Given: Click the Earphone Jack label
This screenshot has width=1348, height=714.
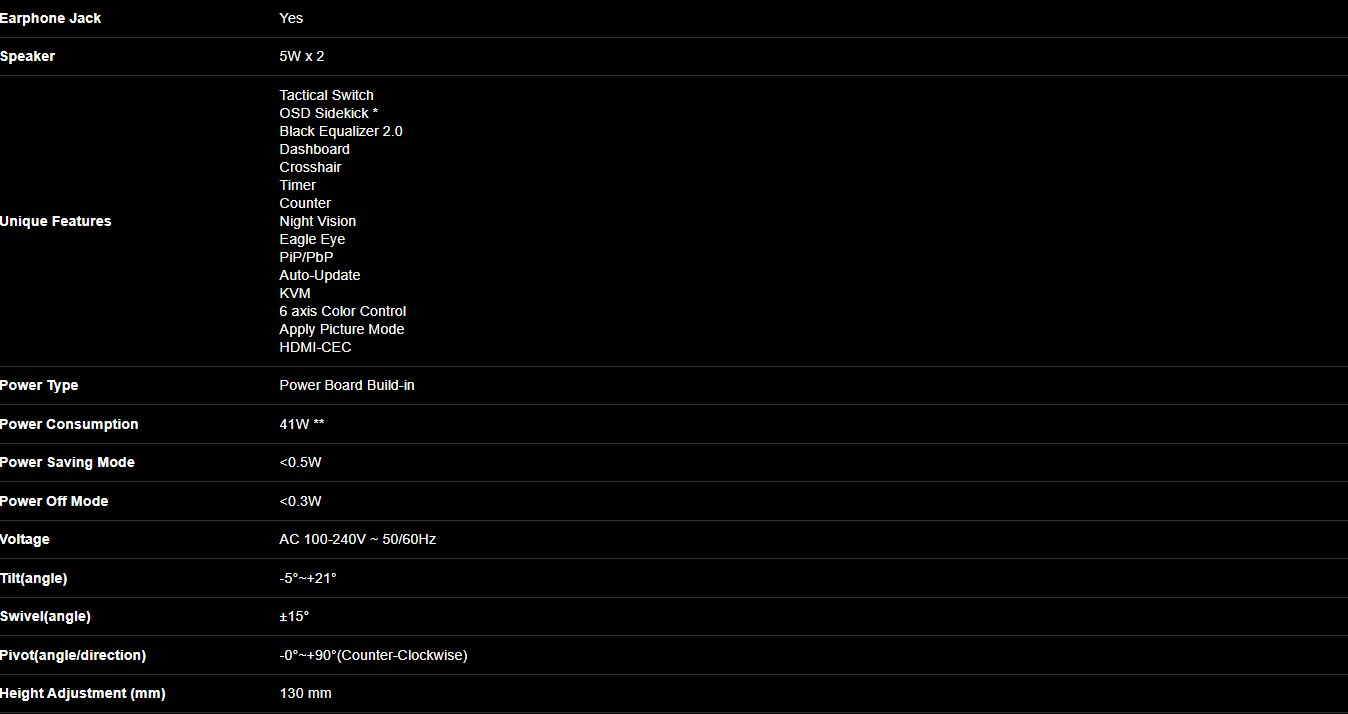Looking at the screenshot, I should [50, 18].
